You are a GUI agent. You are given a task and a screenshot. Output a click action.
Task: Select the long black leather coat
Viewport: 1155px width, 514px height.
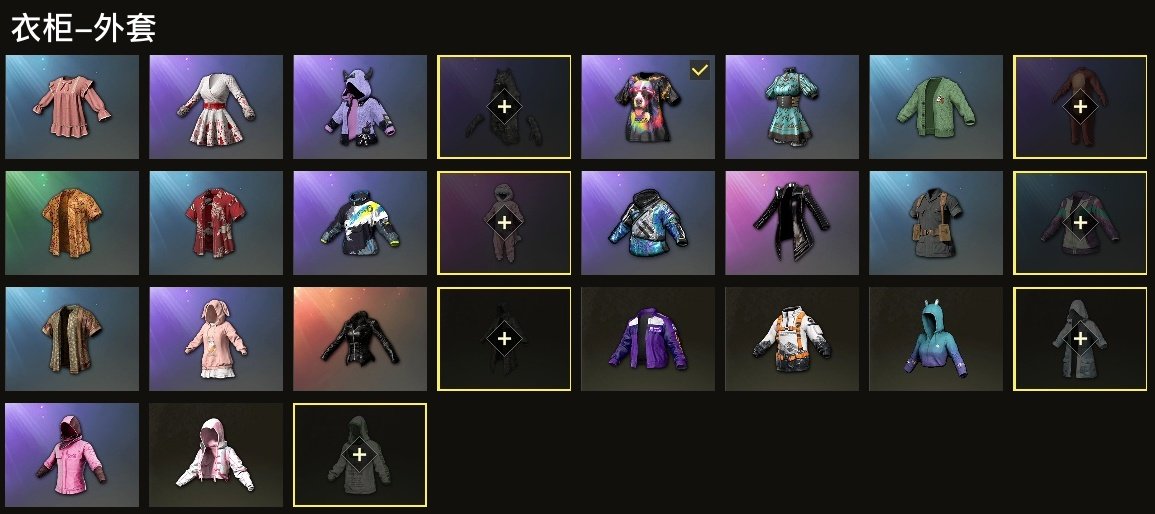(792, 223)
